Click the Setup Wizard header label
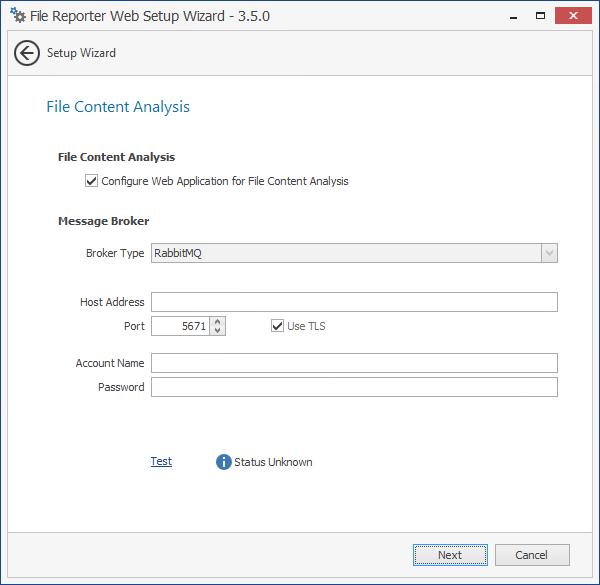600x585 pixels. pos(81,53)
